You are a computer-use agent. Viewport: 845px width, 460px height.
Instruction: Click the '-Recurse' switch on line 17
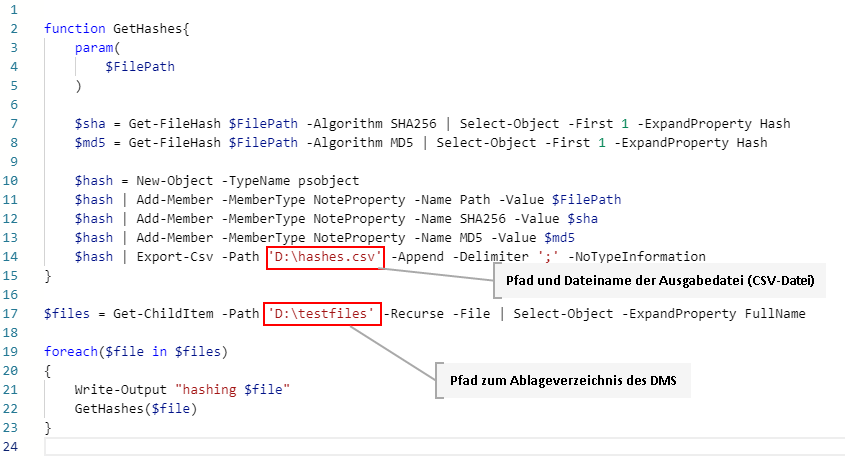click(413, 313)
